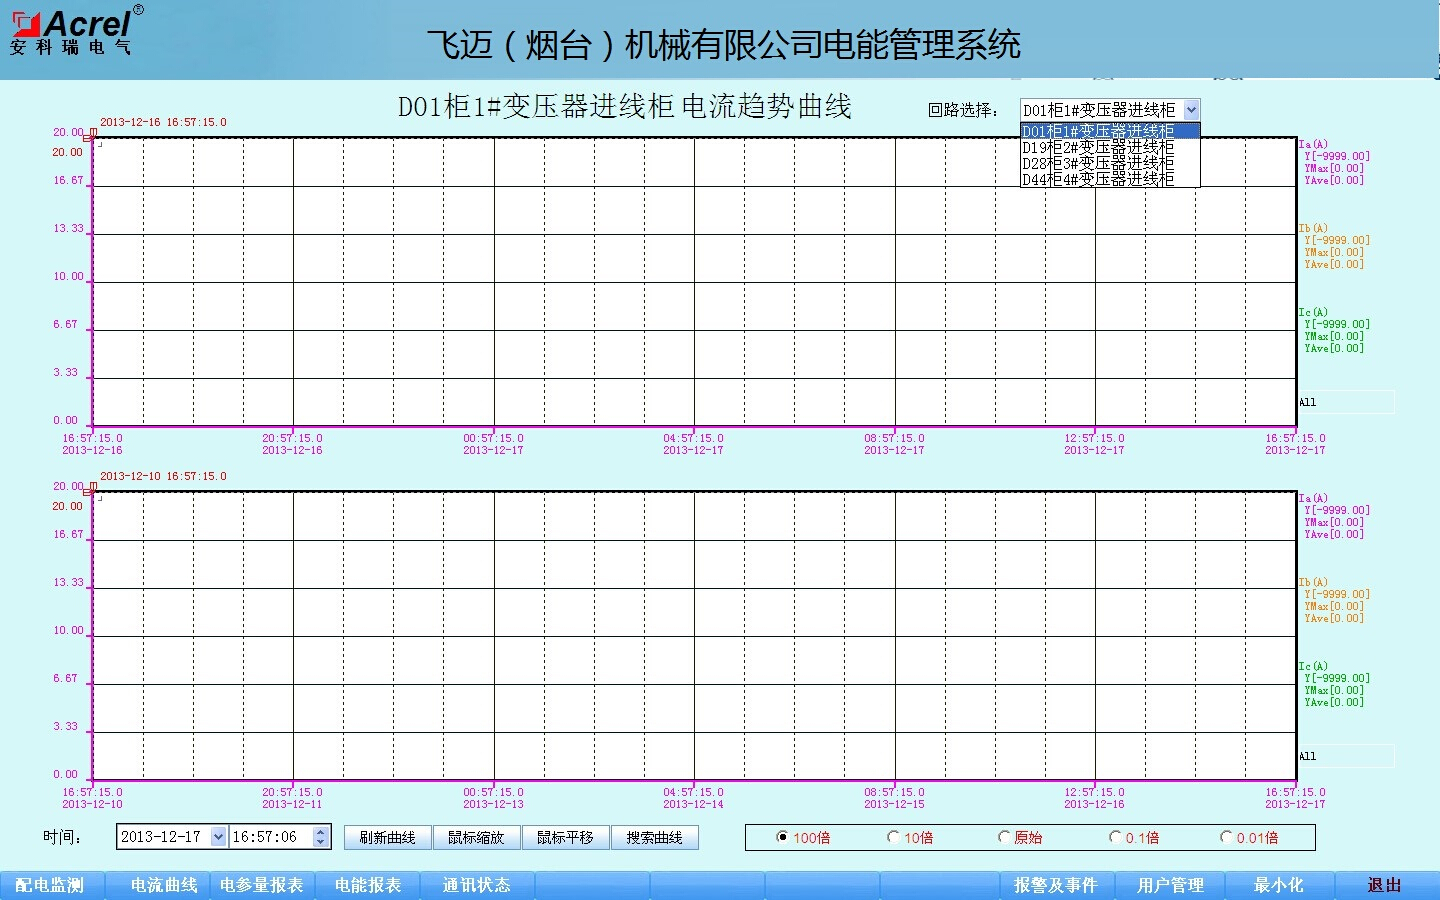This screenshot has height=900, width=1440.
Task: Select the 100倍 radio button
Action: pos(783,837)
